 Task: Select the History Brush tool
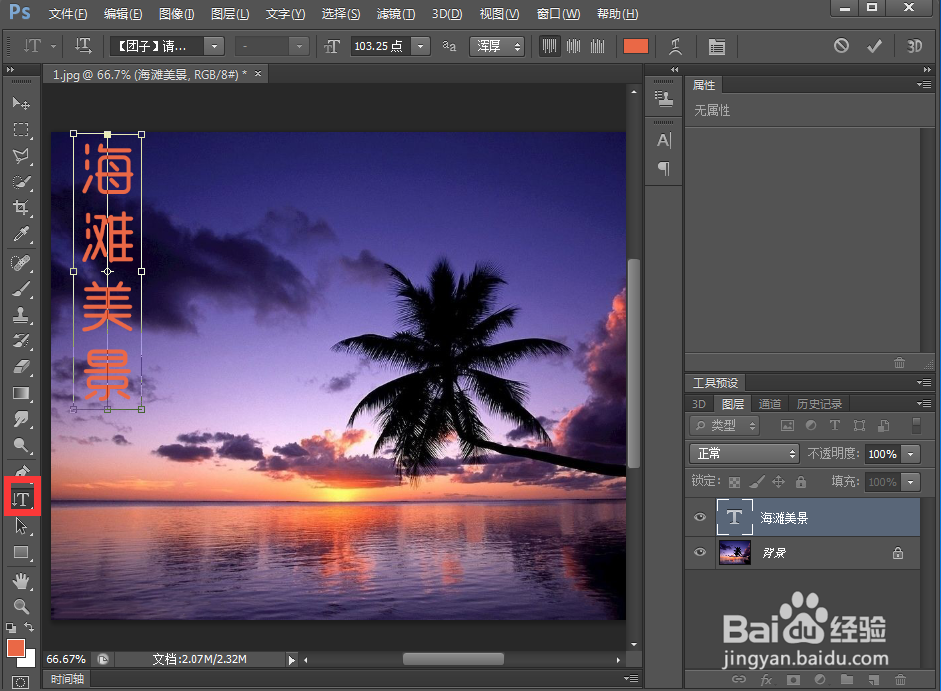coord(21,341)
